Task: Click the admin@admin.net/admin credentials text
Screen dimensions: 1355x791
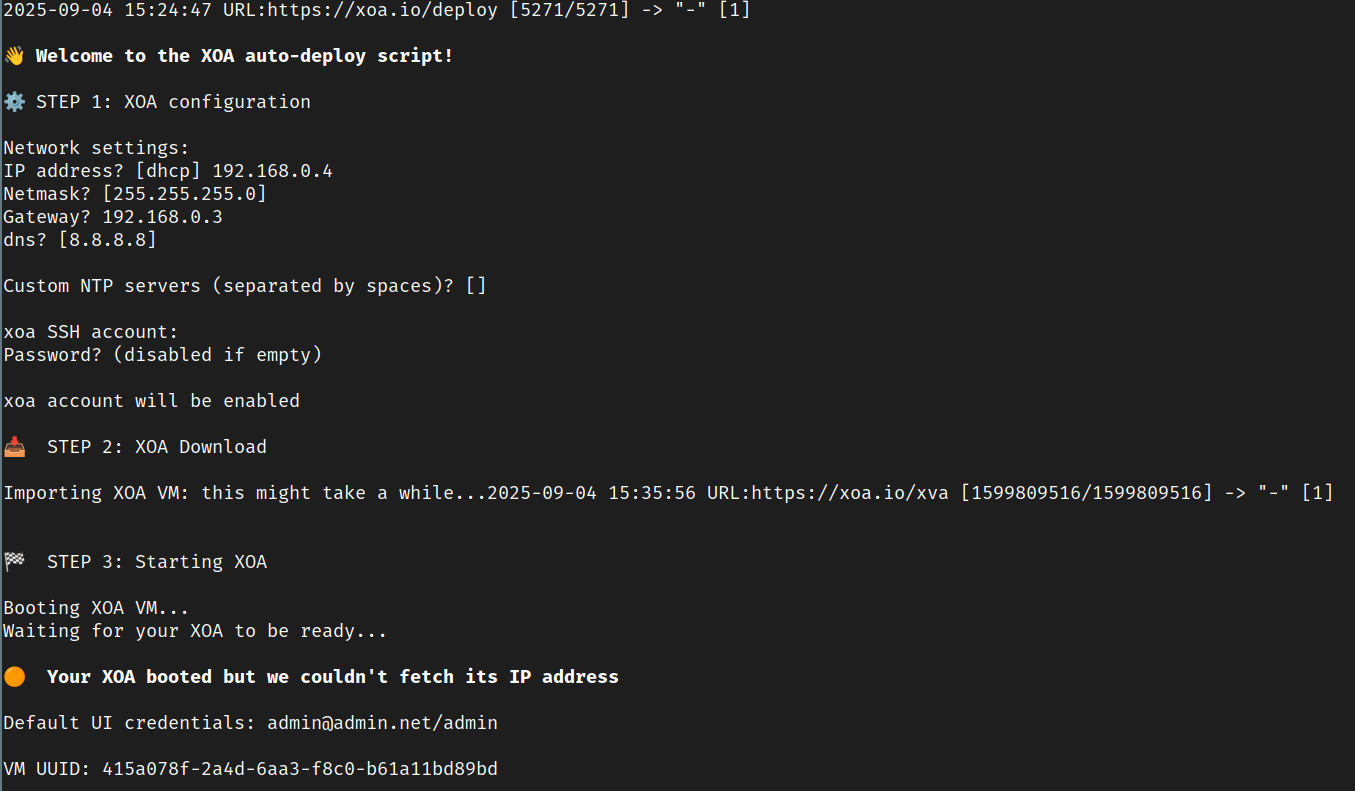Action: [x=382, y=723]
